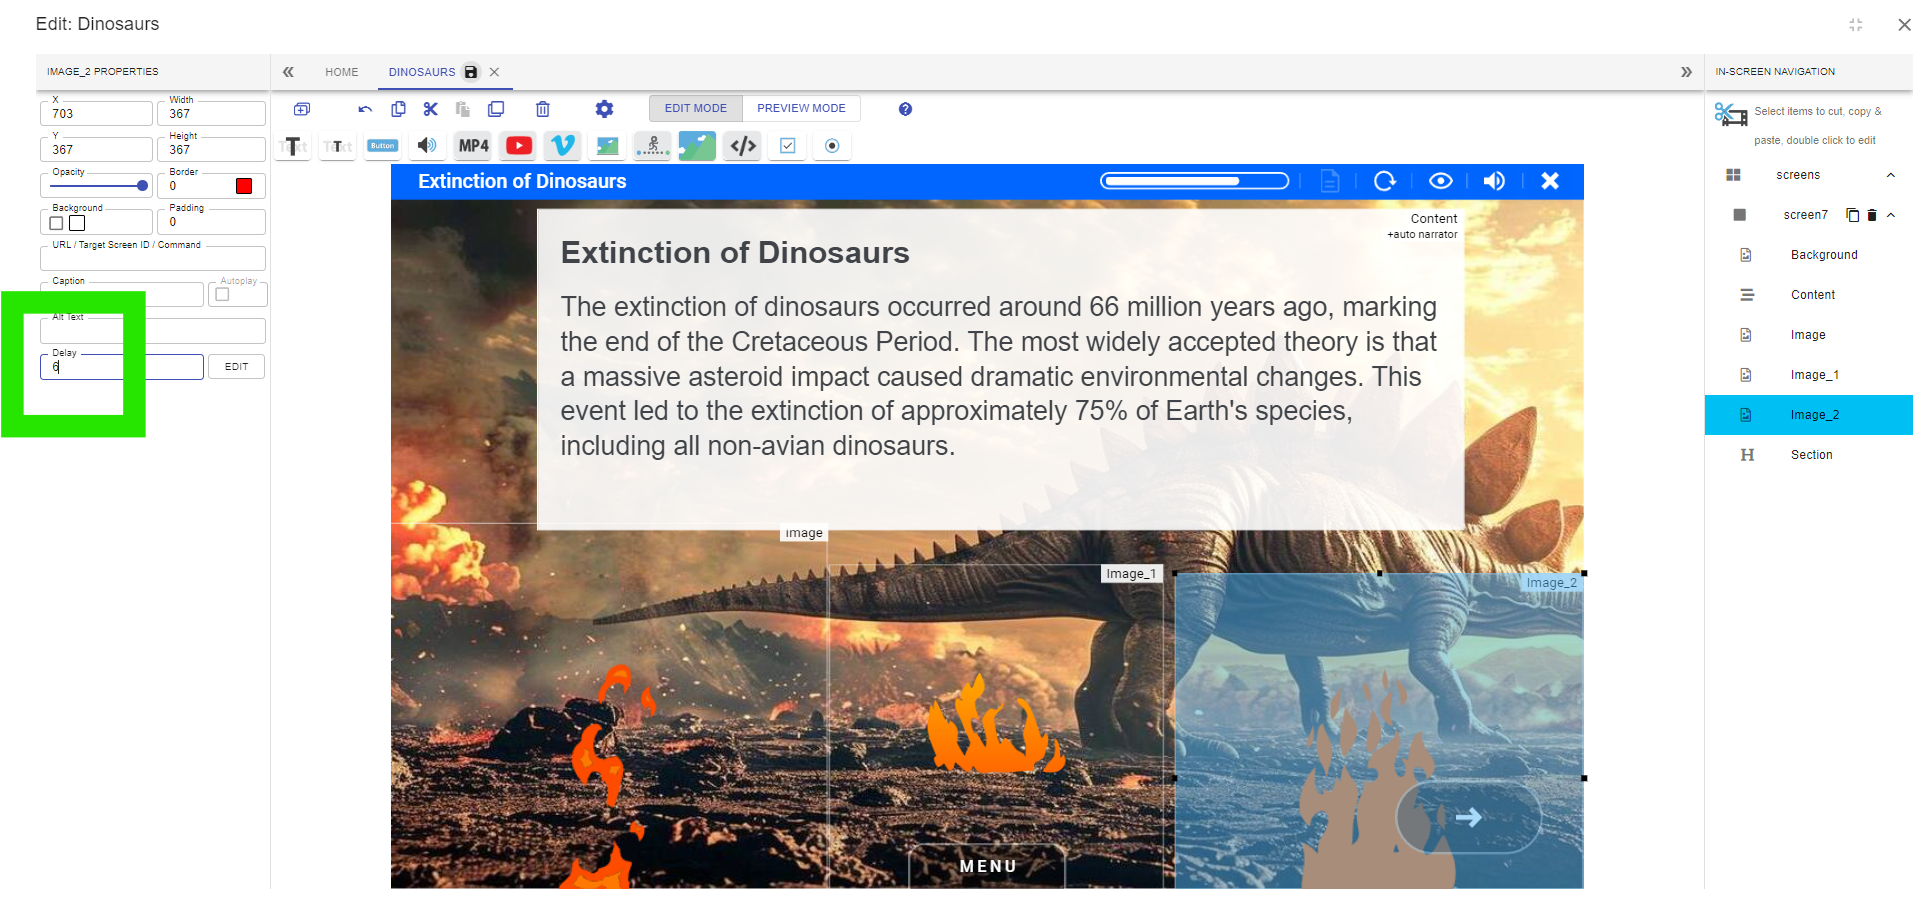Insert a YouTube video

click(x=519, y=146)
